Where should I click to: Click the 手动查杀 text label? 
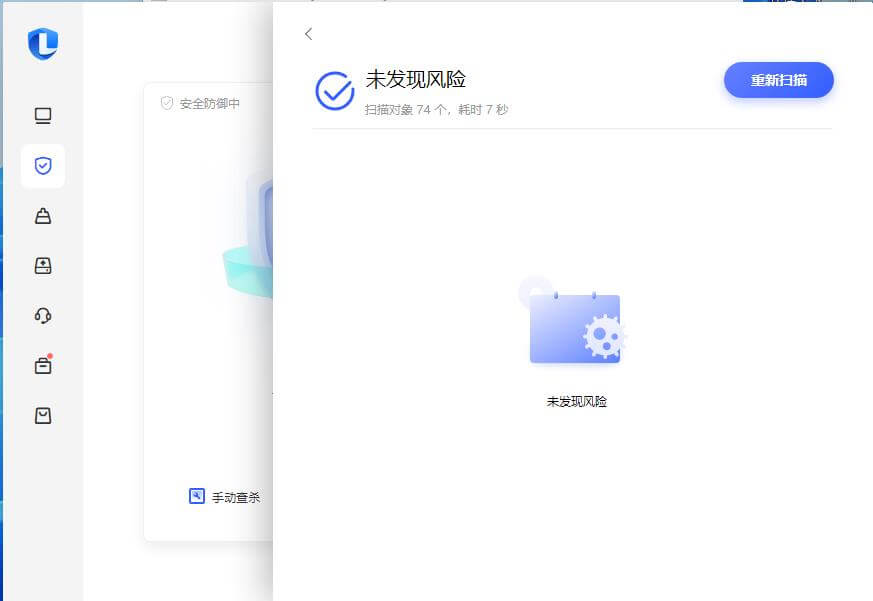pyautogui.click(x=236, y=497)
